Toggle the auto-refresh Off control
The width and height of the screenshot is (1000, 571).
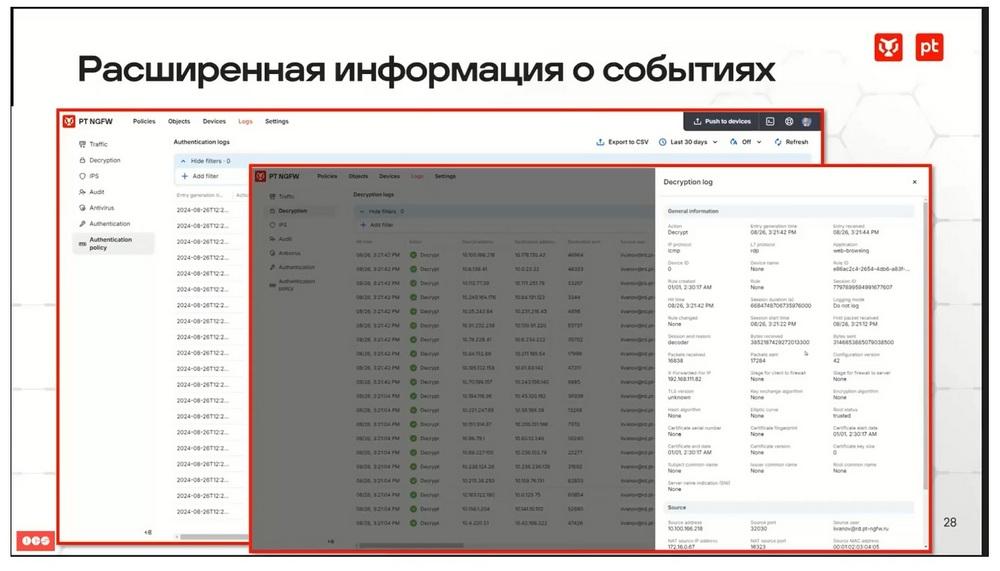(746, 142)
